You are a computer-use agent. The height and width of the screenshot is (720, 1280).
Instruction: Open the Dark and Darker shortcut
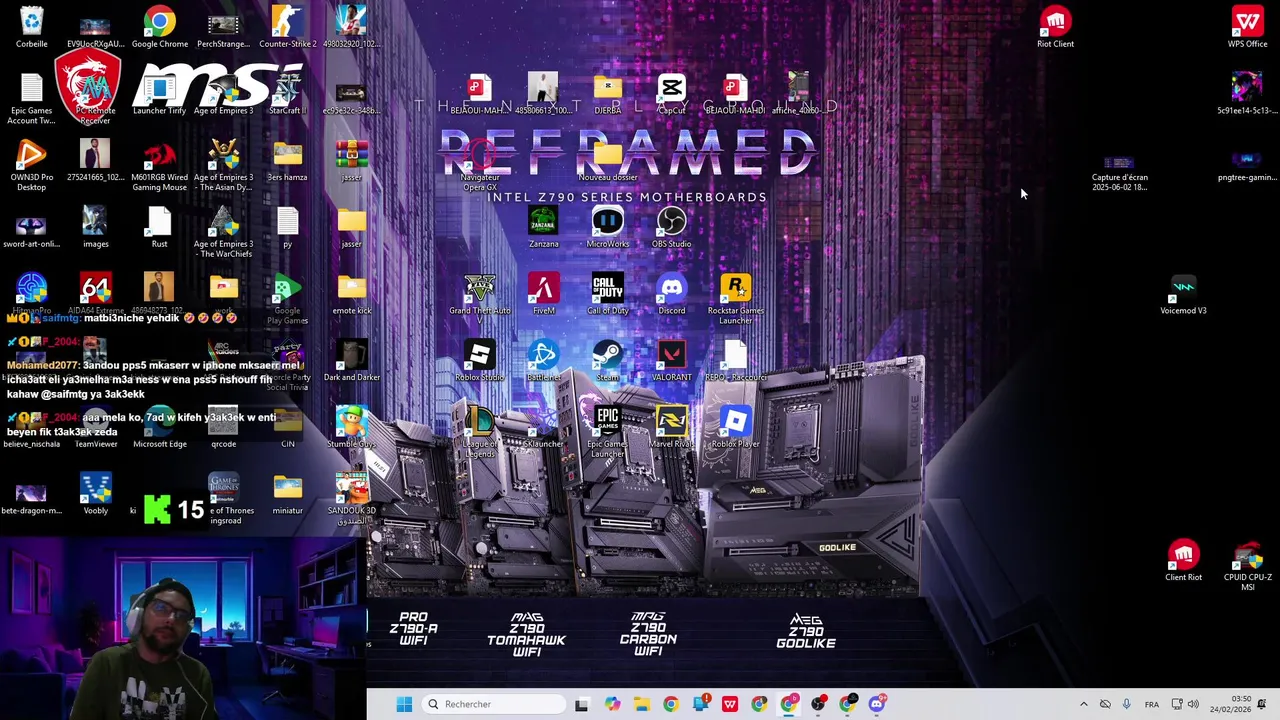click(351, 361)
